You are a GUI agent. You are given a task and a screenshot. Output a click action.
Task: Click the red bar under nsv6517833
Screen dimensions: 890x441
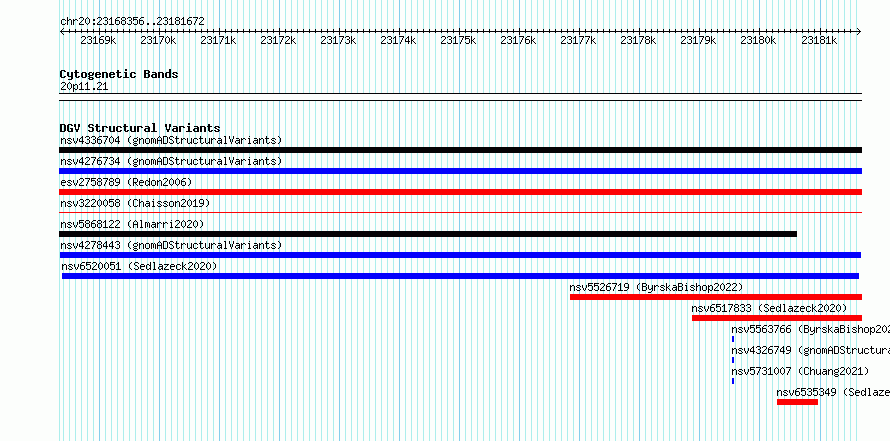tap(777, 318)
